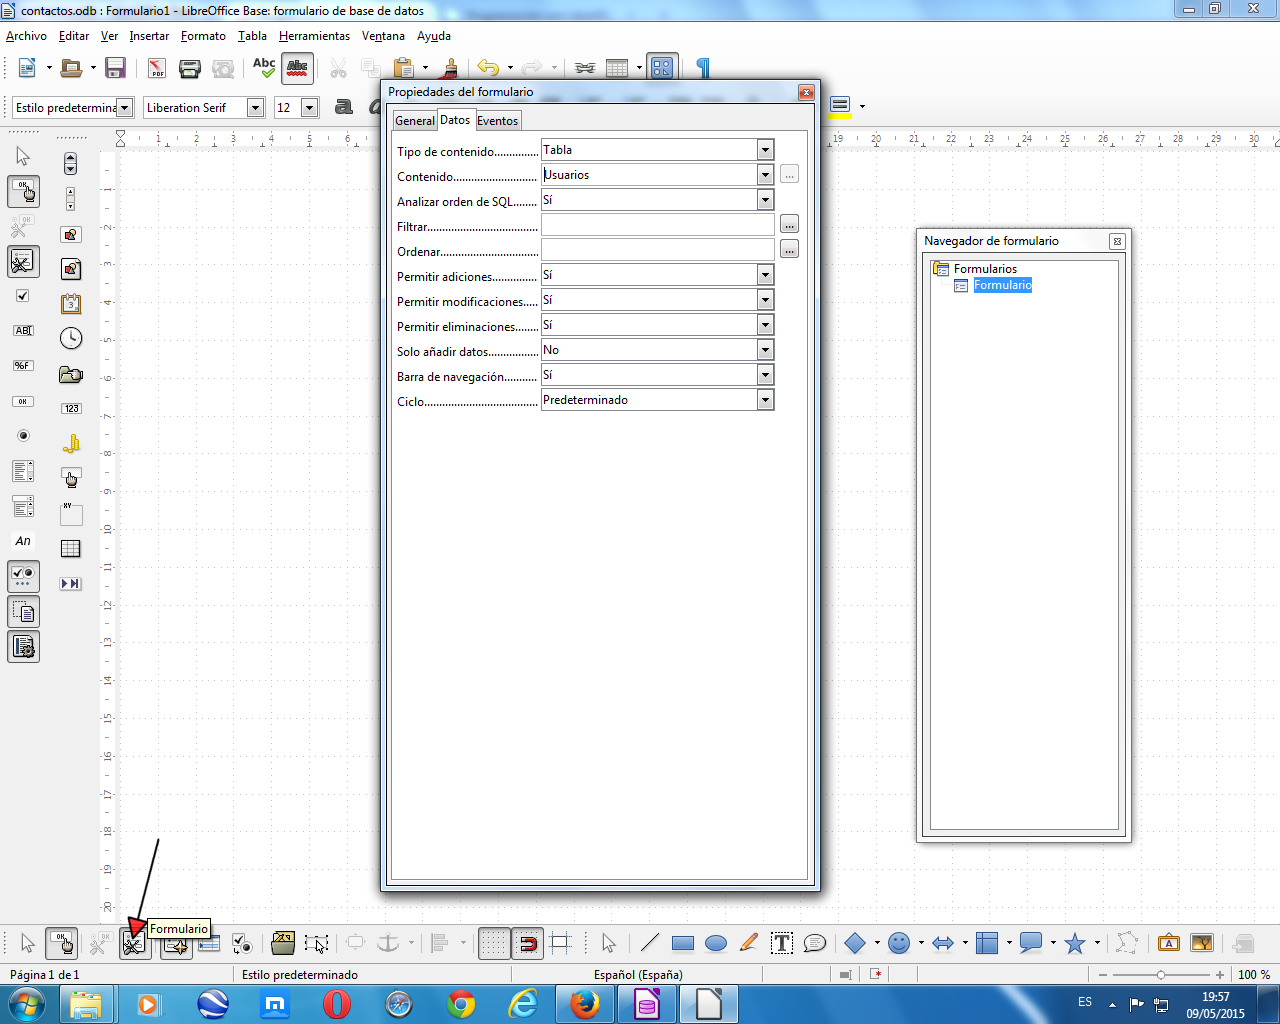Open the Archivo menu
1280x1024 pixels.
pos(26,36)
